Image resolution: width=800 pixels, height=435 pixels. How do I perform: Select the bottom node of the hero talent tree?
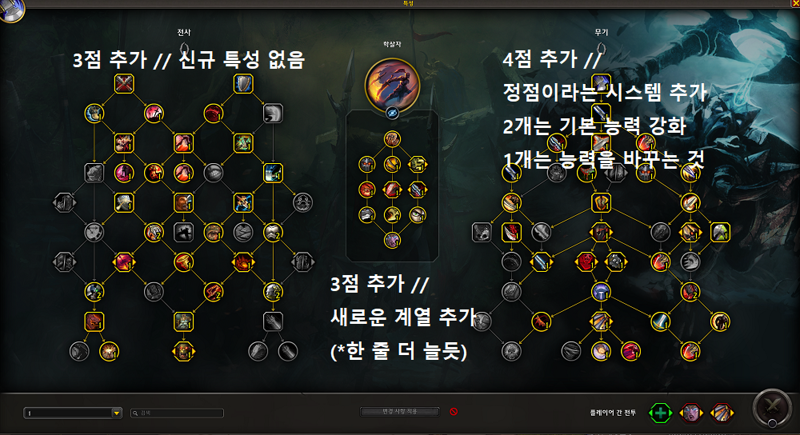392,240
